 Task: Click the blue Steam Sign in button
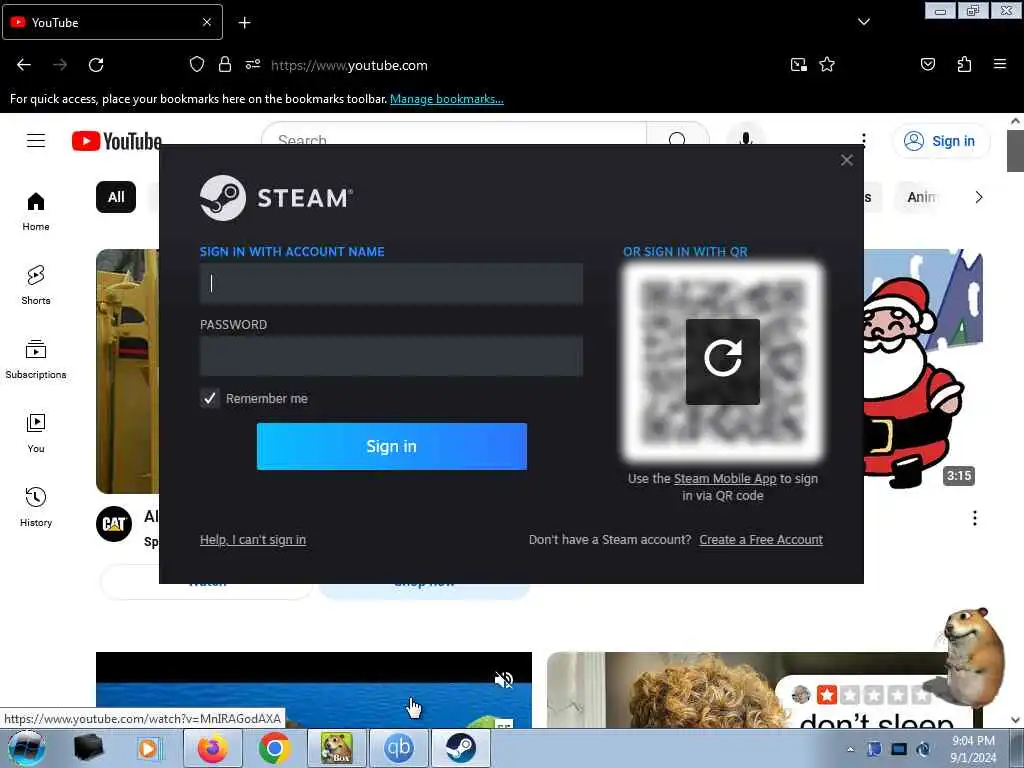391,446
